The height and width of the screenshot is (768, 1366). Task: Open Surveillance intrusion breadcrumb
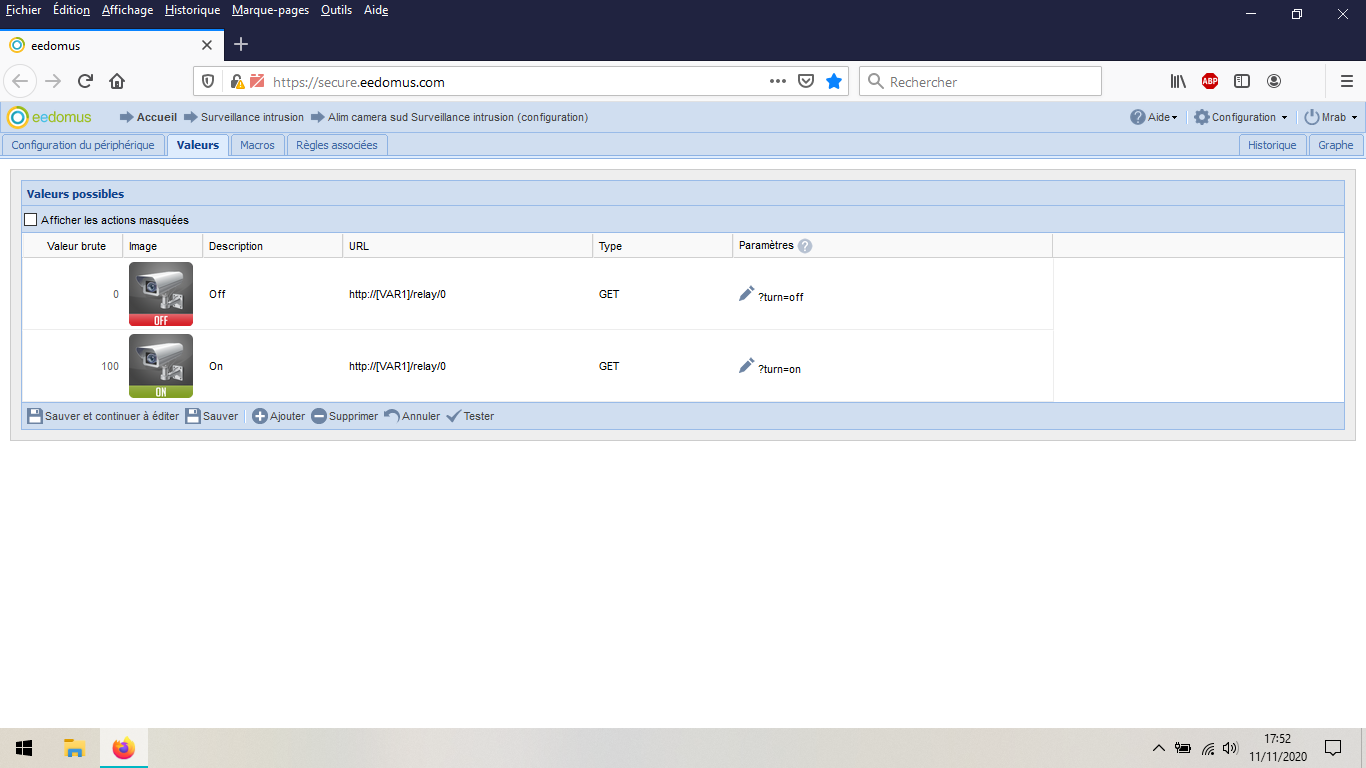252,117
